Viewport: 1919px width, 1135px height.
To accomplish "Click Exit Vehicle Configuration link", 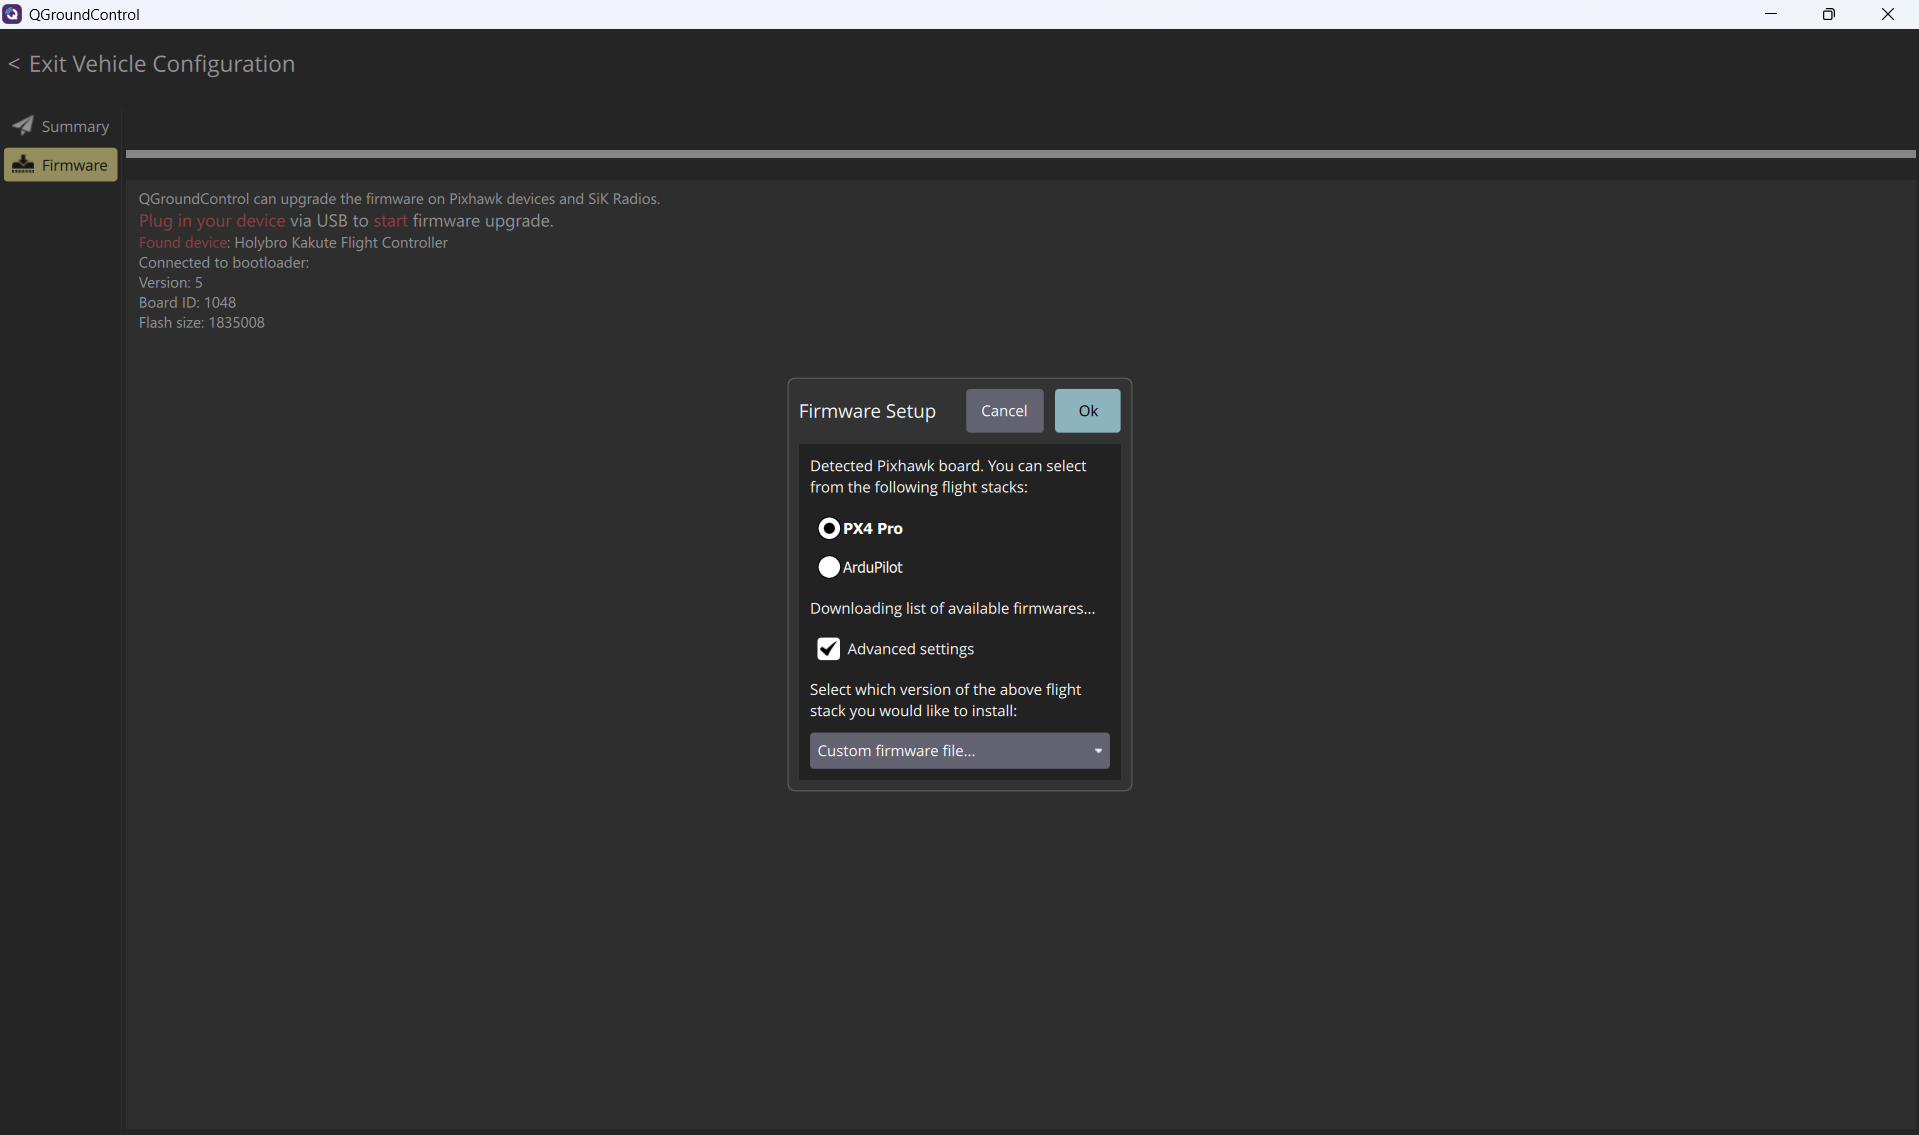I will (x=152, y=64).
